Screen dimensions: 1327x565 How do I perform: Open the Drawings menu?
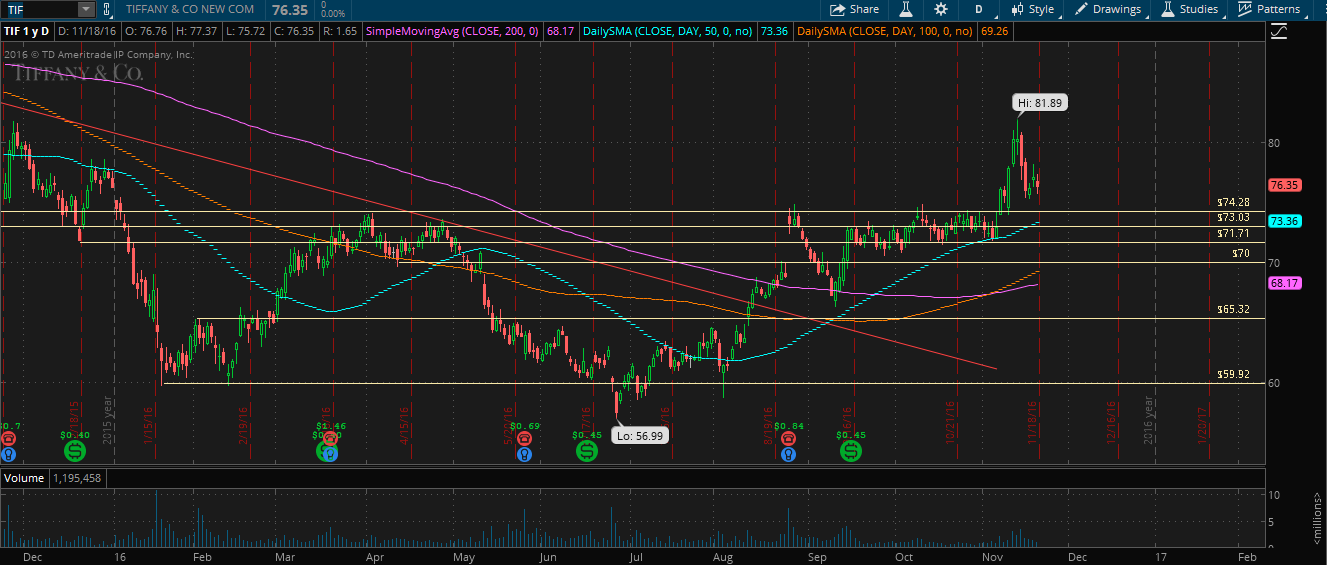(x=1108, y=9)
